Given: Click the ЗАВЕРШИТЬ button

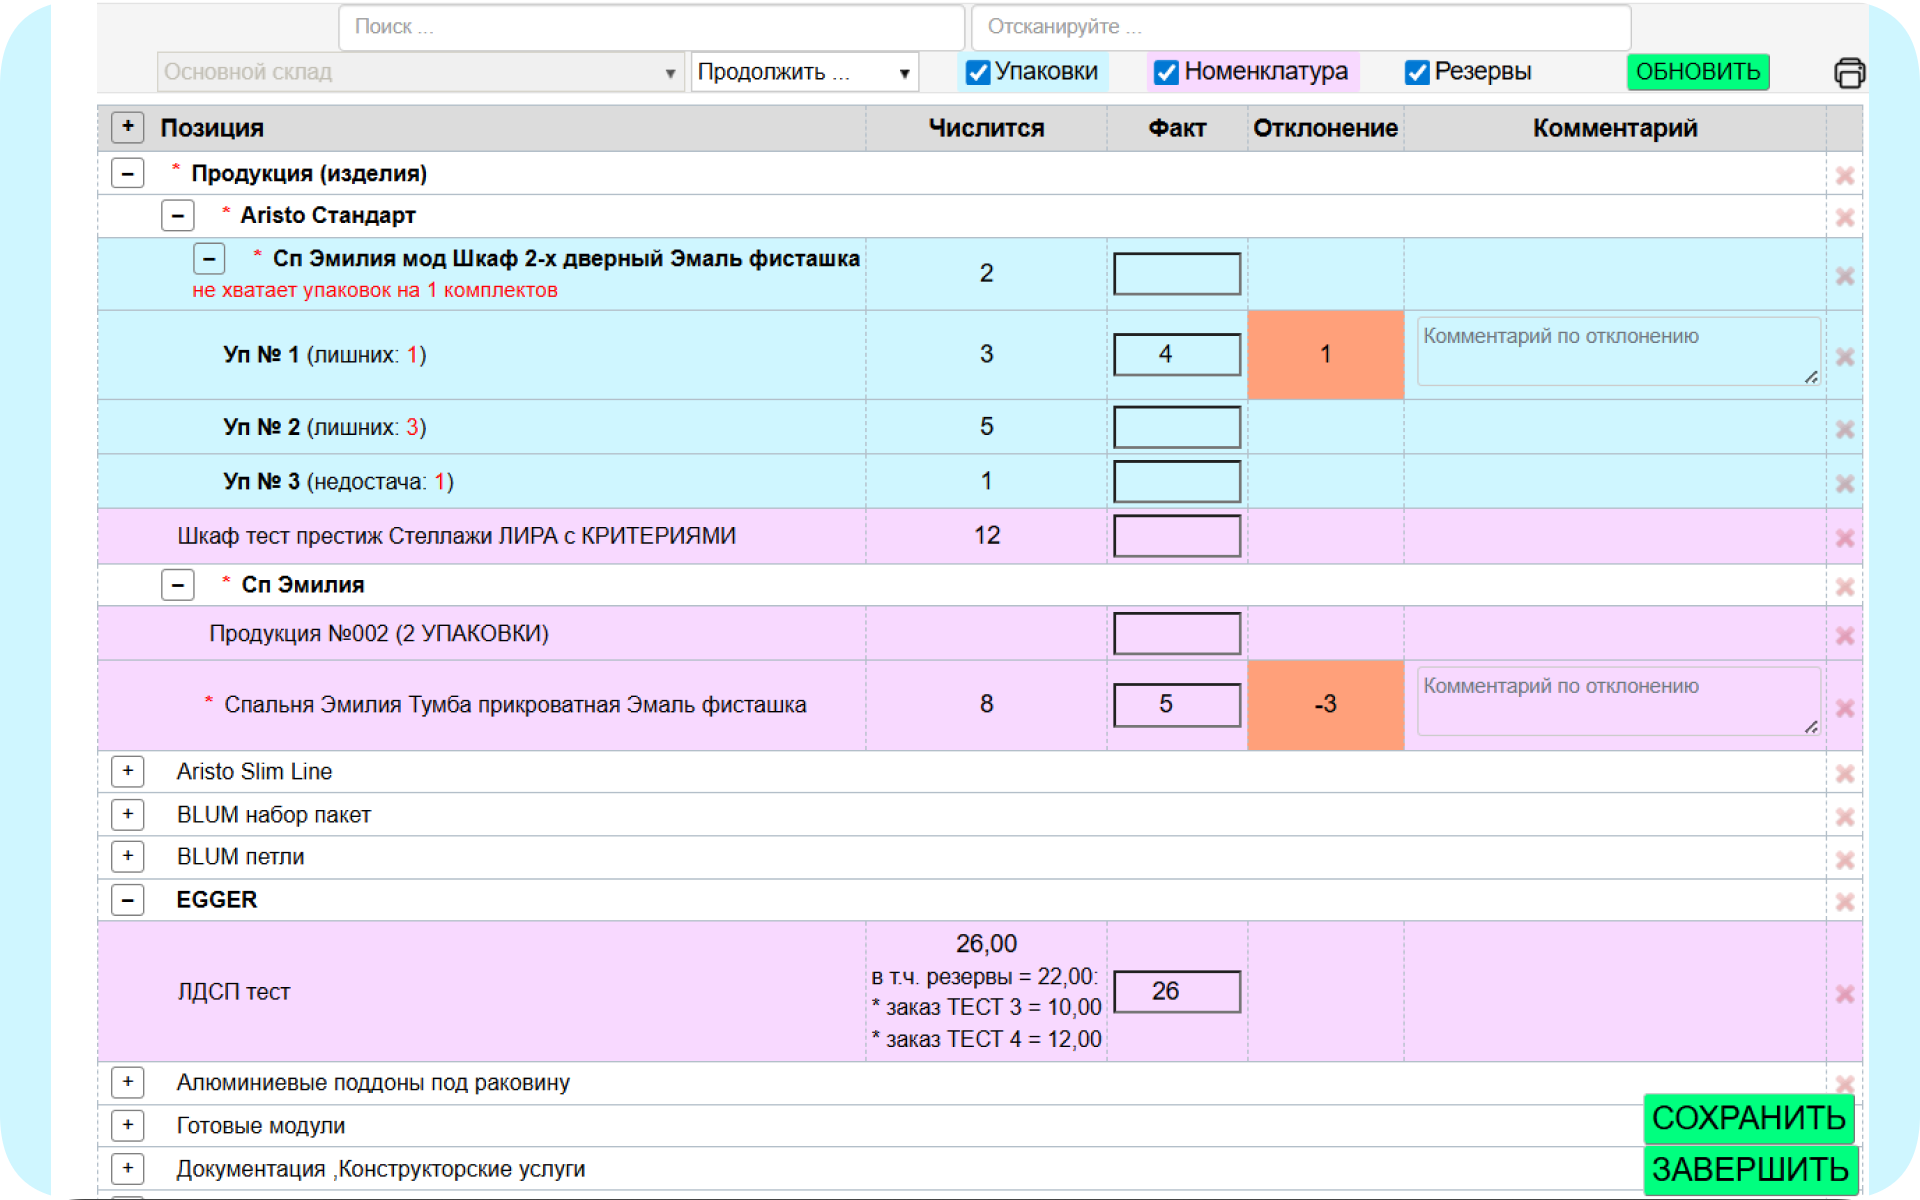Looking at the screenshot, I should pos(1750,1169).
